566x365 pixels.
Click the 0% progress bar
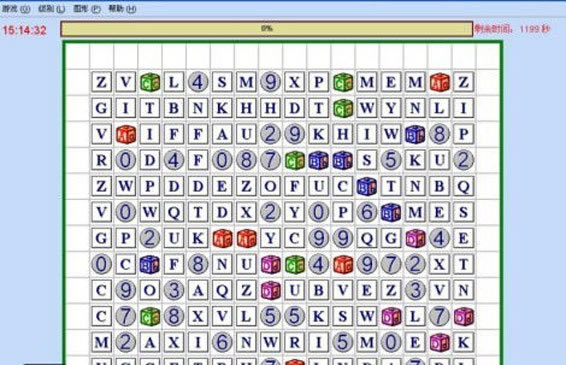(266, 29)
